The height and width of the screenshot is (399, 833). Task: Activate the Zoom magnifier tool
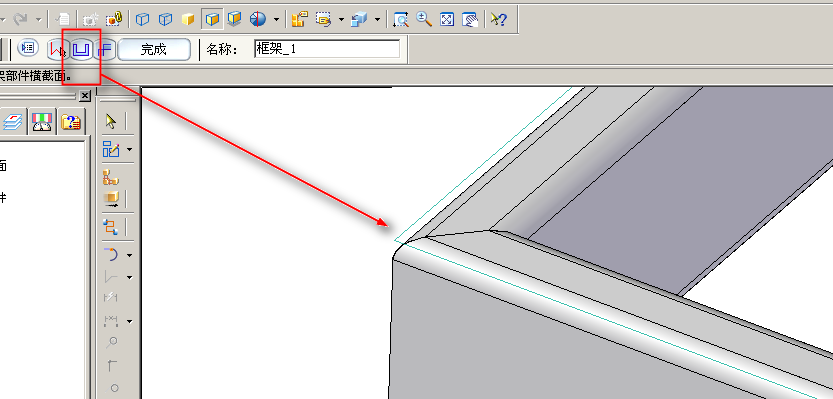(423, 20)
